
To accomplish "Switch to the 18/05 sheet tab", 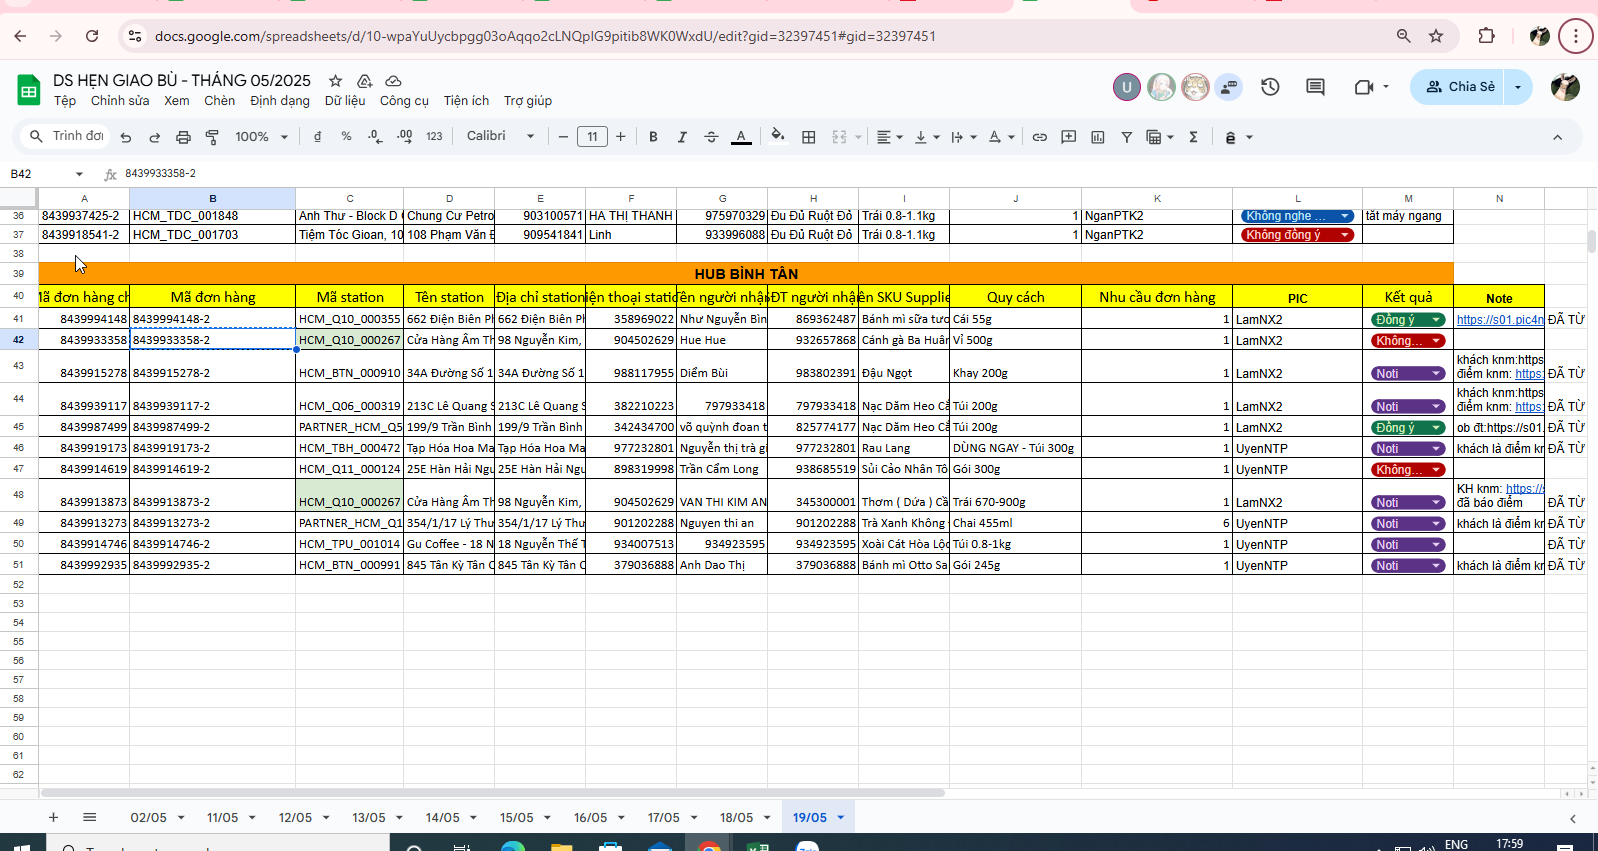I will tap(736, 817).
